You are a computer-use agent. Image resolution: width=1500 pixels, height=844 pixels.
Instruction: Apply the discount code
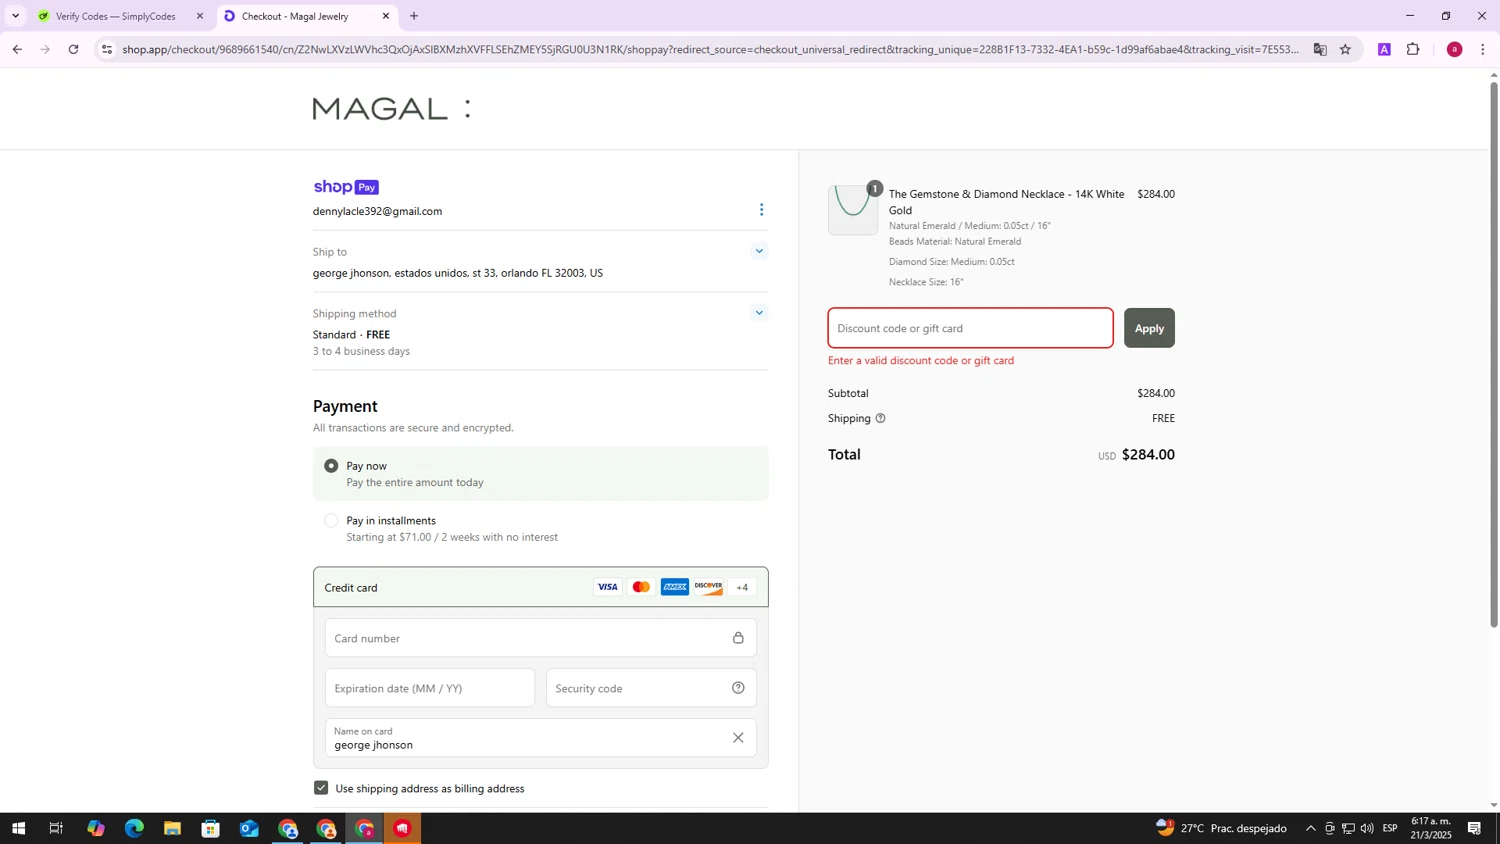[1149, 328]
